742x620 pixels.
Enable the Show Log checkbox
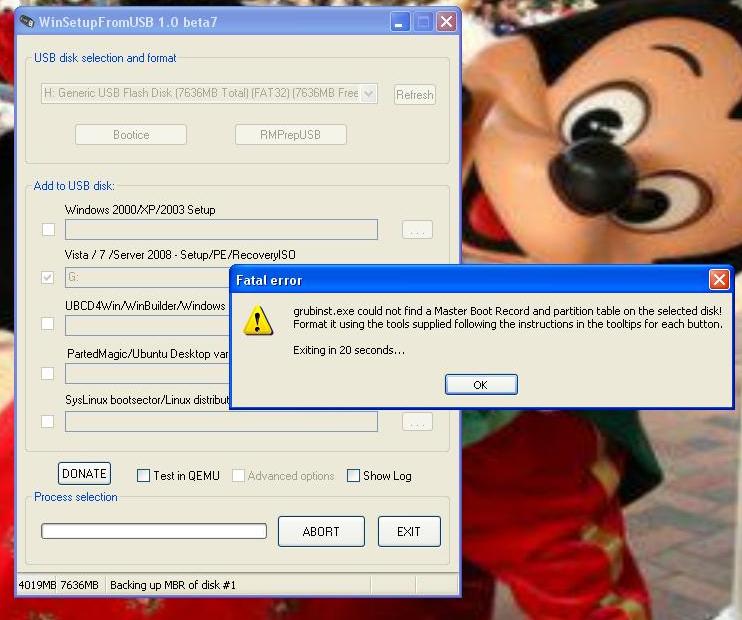pyautogui.click(x=353, y=475)
